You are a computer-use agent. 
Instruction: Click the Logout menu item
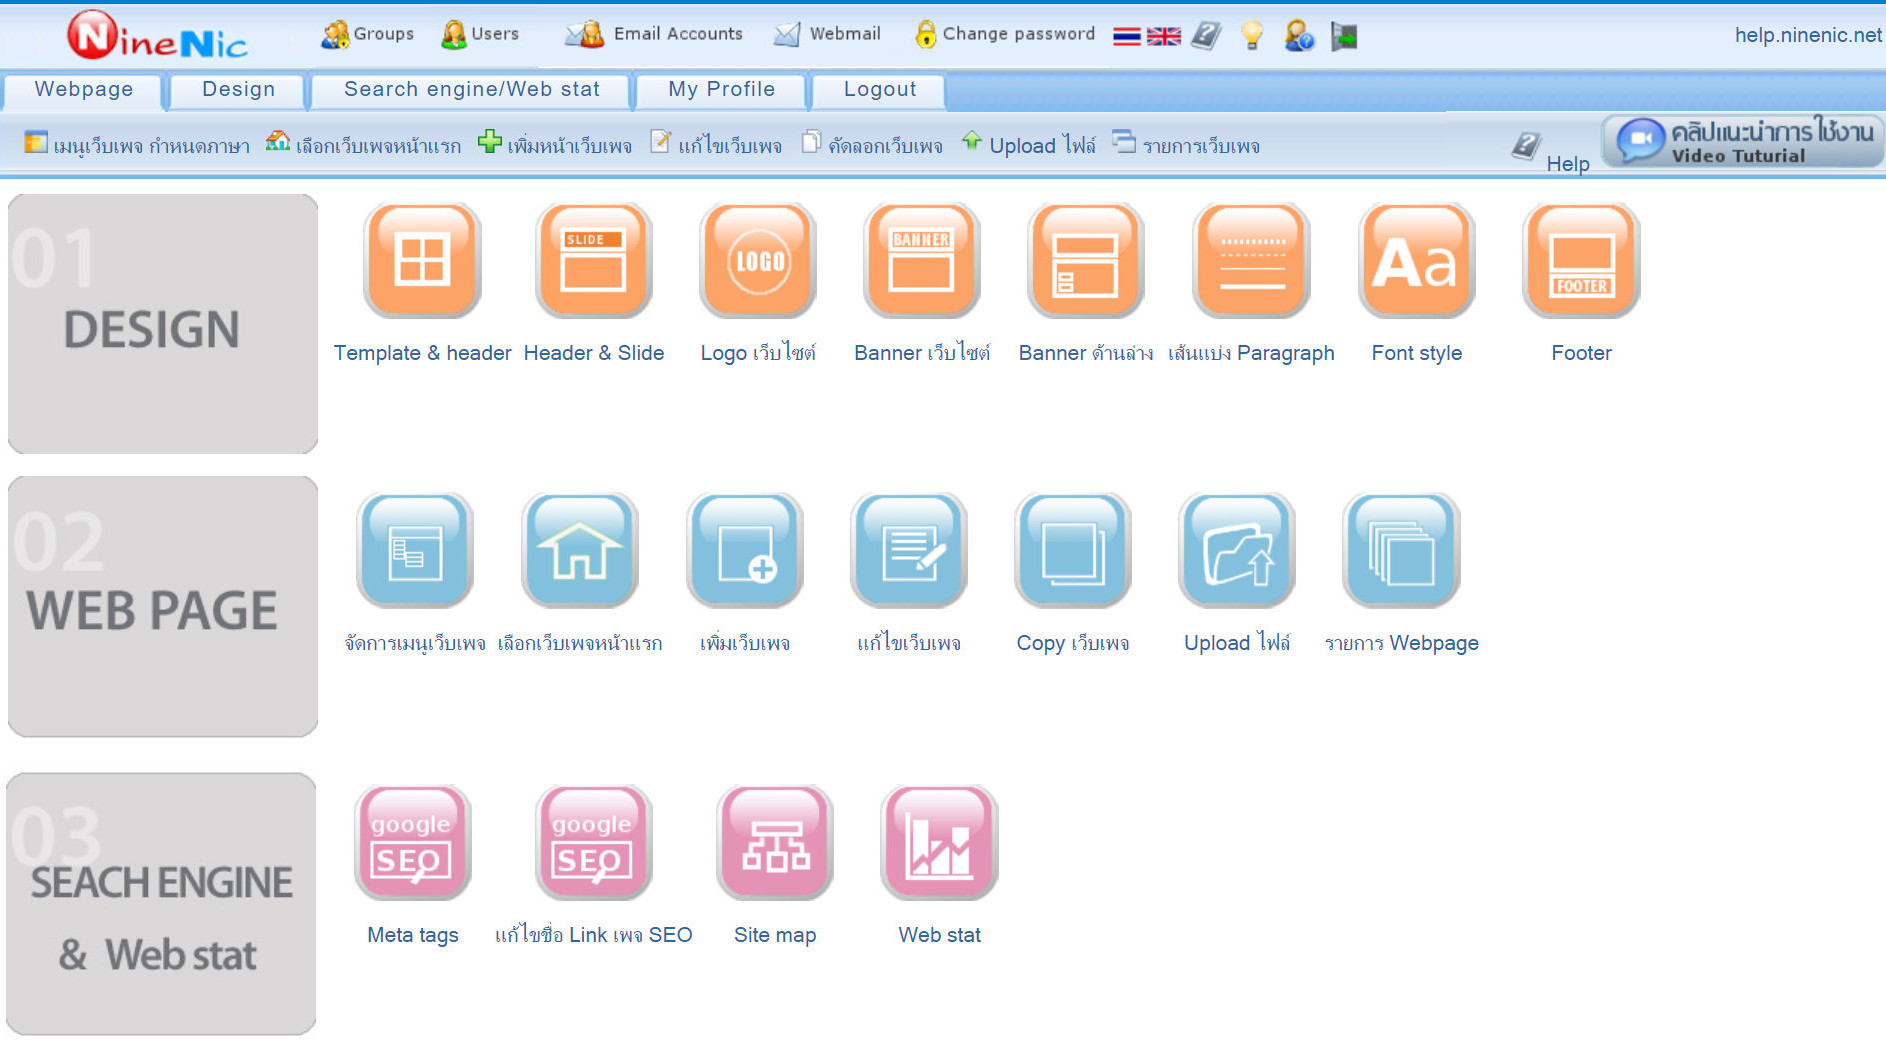tap(877, 89)
